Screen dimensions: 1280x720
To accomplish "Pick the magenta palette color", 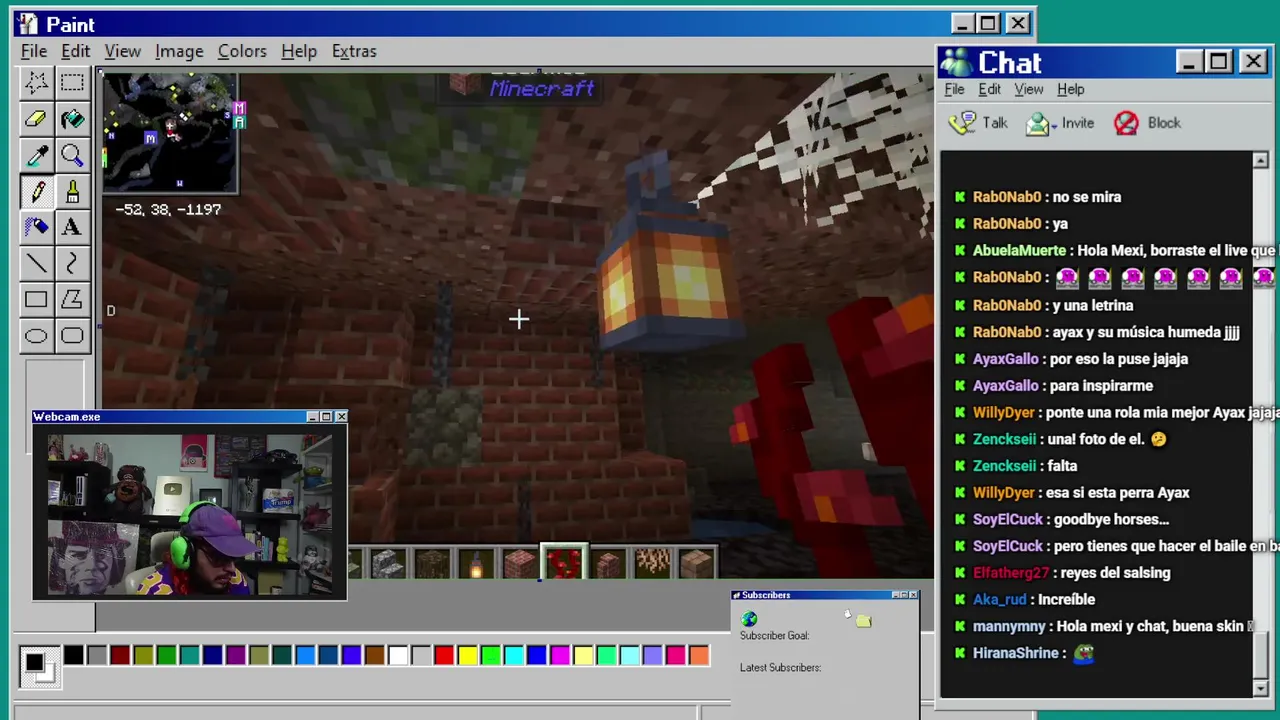I will 560,656.
